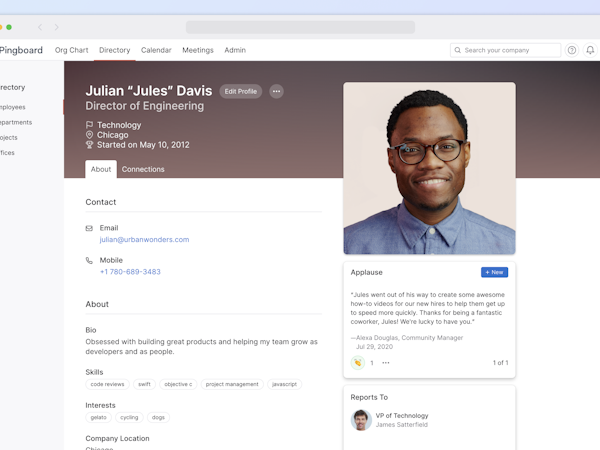This screenshot has height=450, width=600.
Task: Click 'Alexa Douglas, Community Manager' attribution
Action: [407, 338]
